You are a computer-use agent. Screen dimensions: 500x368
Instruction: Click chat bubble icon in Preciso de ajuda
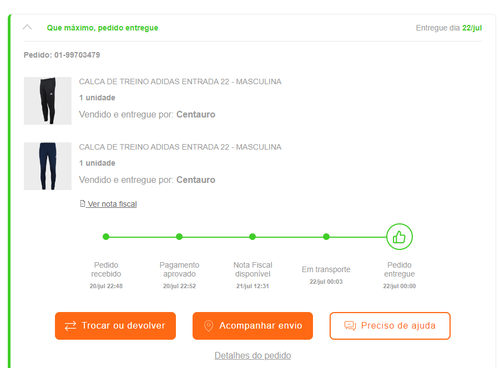pyautogui.click(x=350, y=326)
